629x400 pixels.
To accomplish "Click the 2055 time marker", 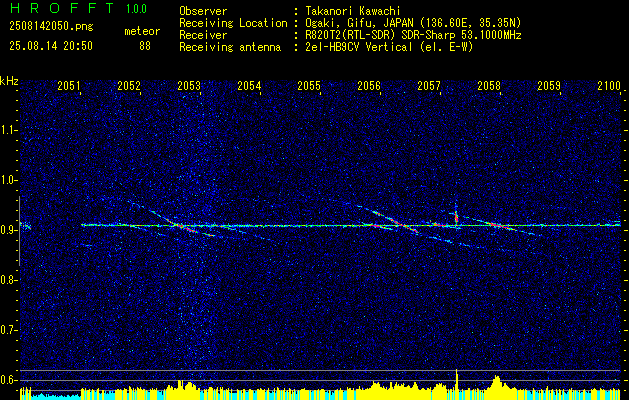I will (x=309, y=86).
